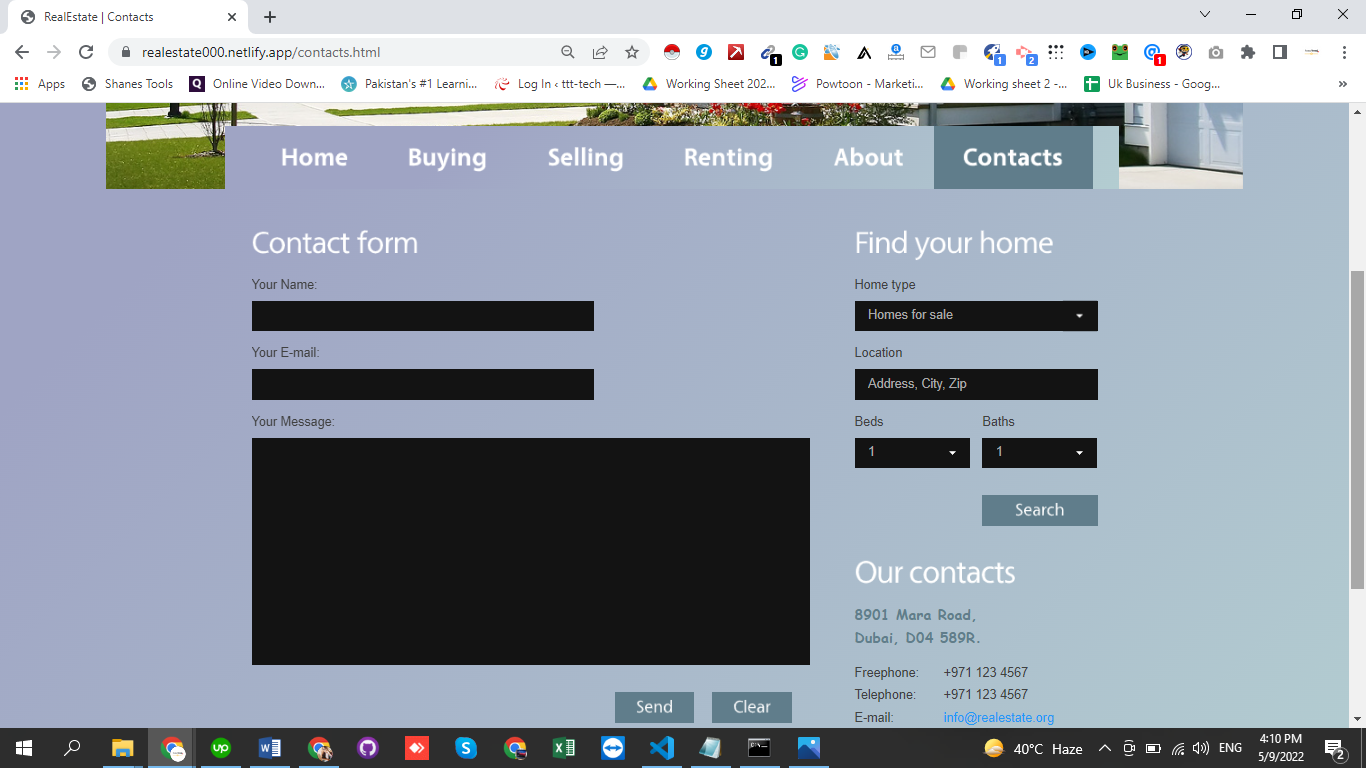Click the info@realestate.org email link

click(x=998, y=717)
